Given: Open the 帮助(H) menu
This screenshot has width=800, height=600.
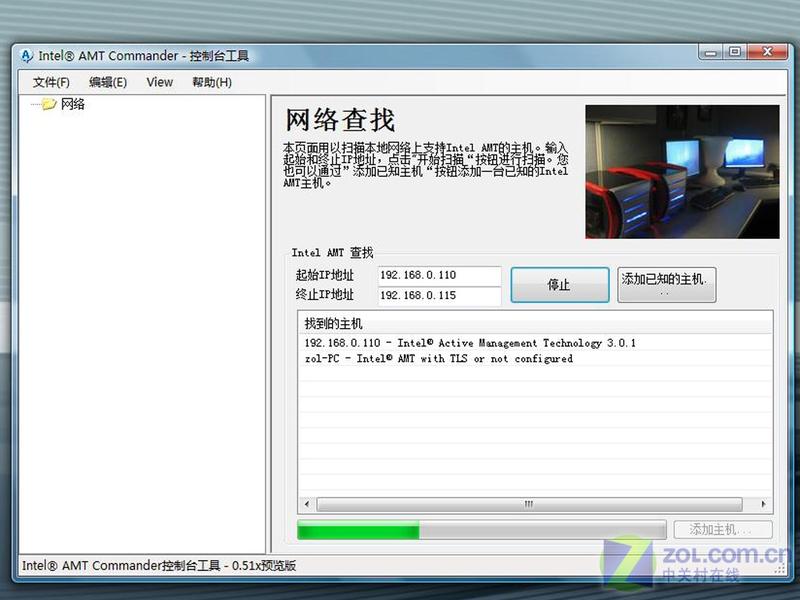Looking at the screenshot, I should [x=212, y=82].
